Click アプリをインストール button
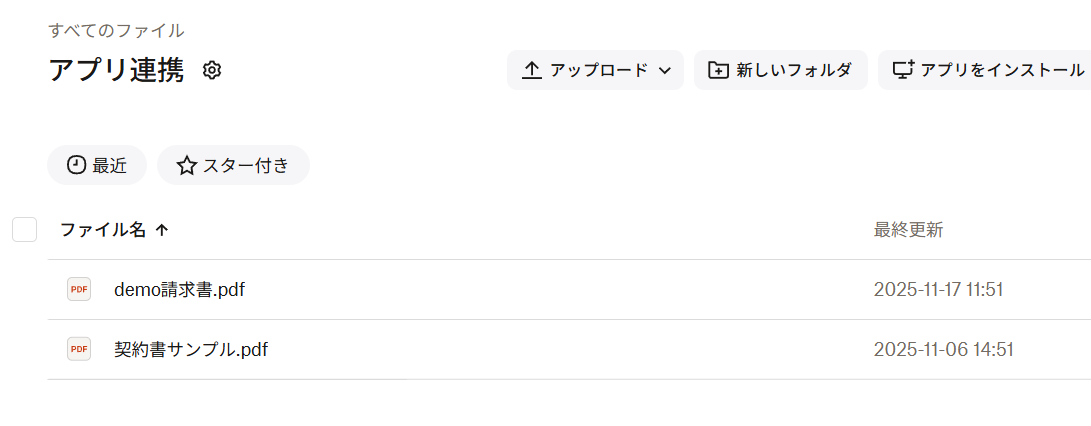Viewport: 1091px width, 426px height. coord(985,70)
